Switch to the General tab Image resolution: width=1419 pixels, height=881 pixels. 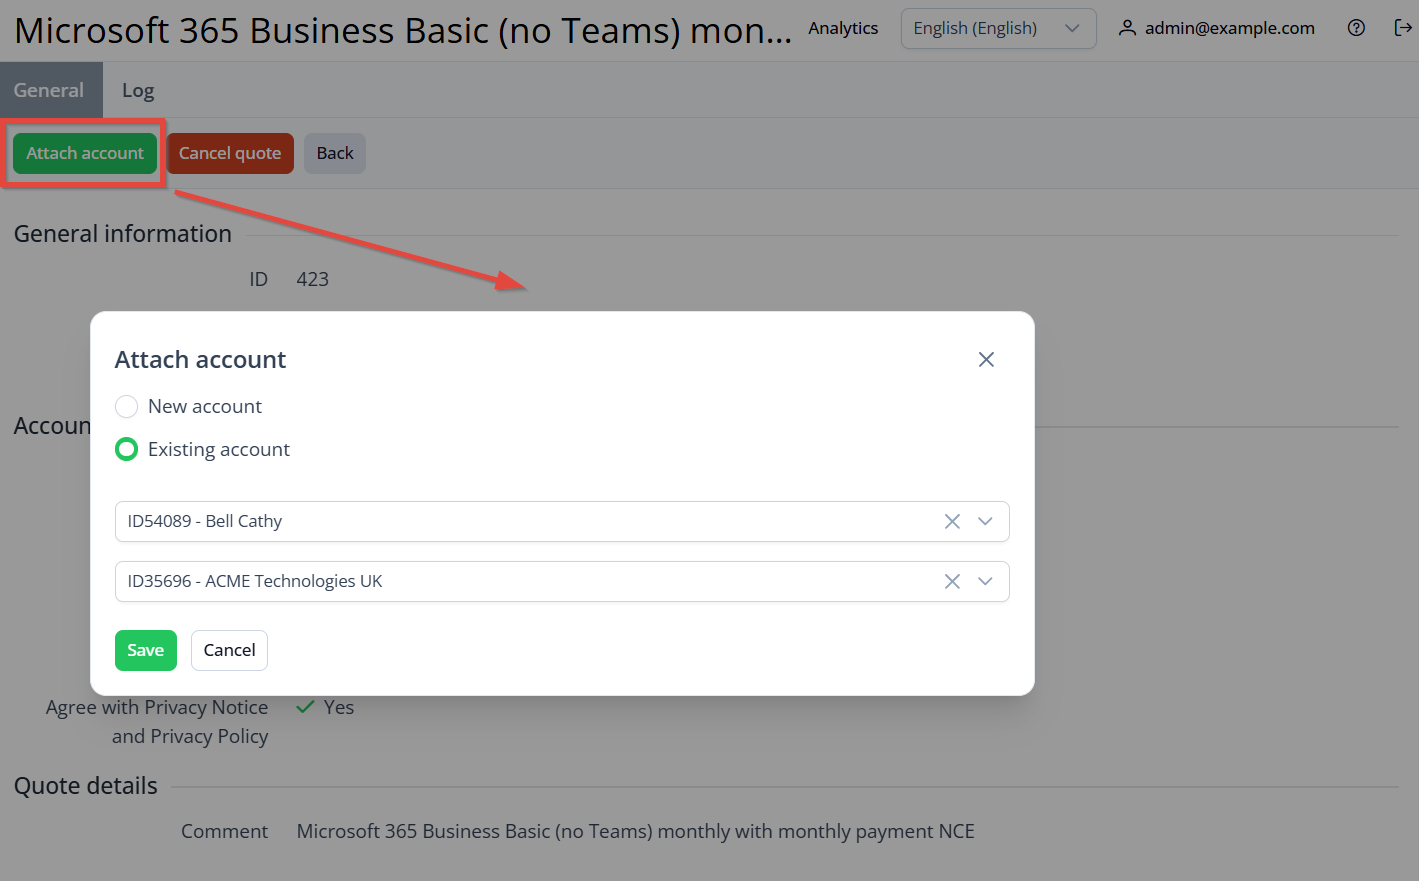49,90
